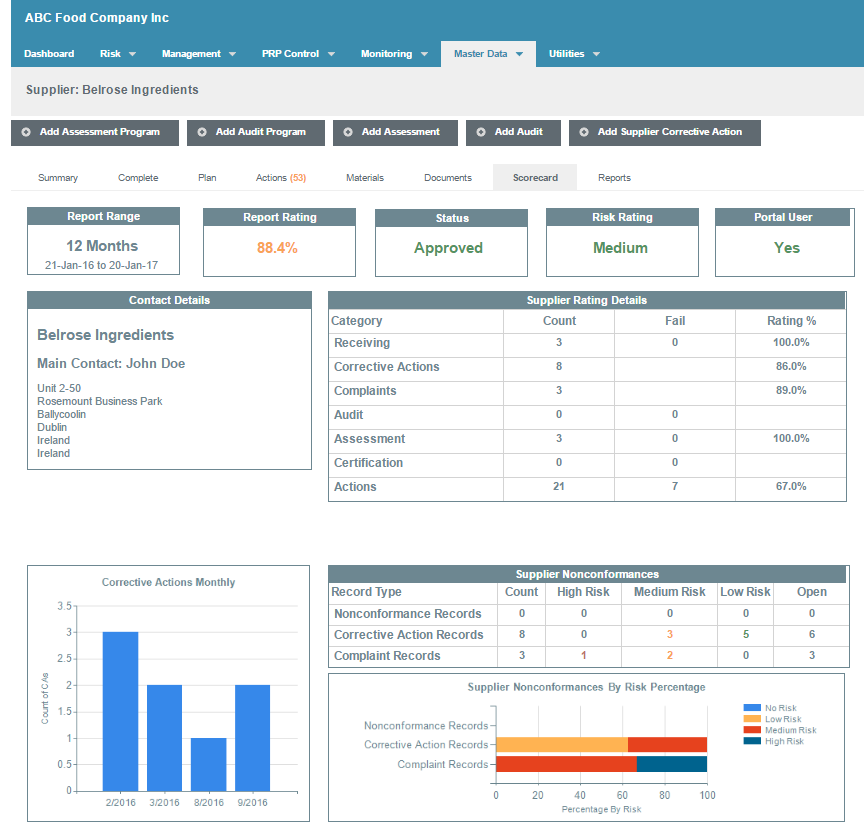Screen dimensions: 864x826
Task: Click the Medium risk rating value
Action: (x=620, y=248)
